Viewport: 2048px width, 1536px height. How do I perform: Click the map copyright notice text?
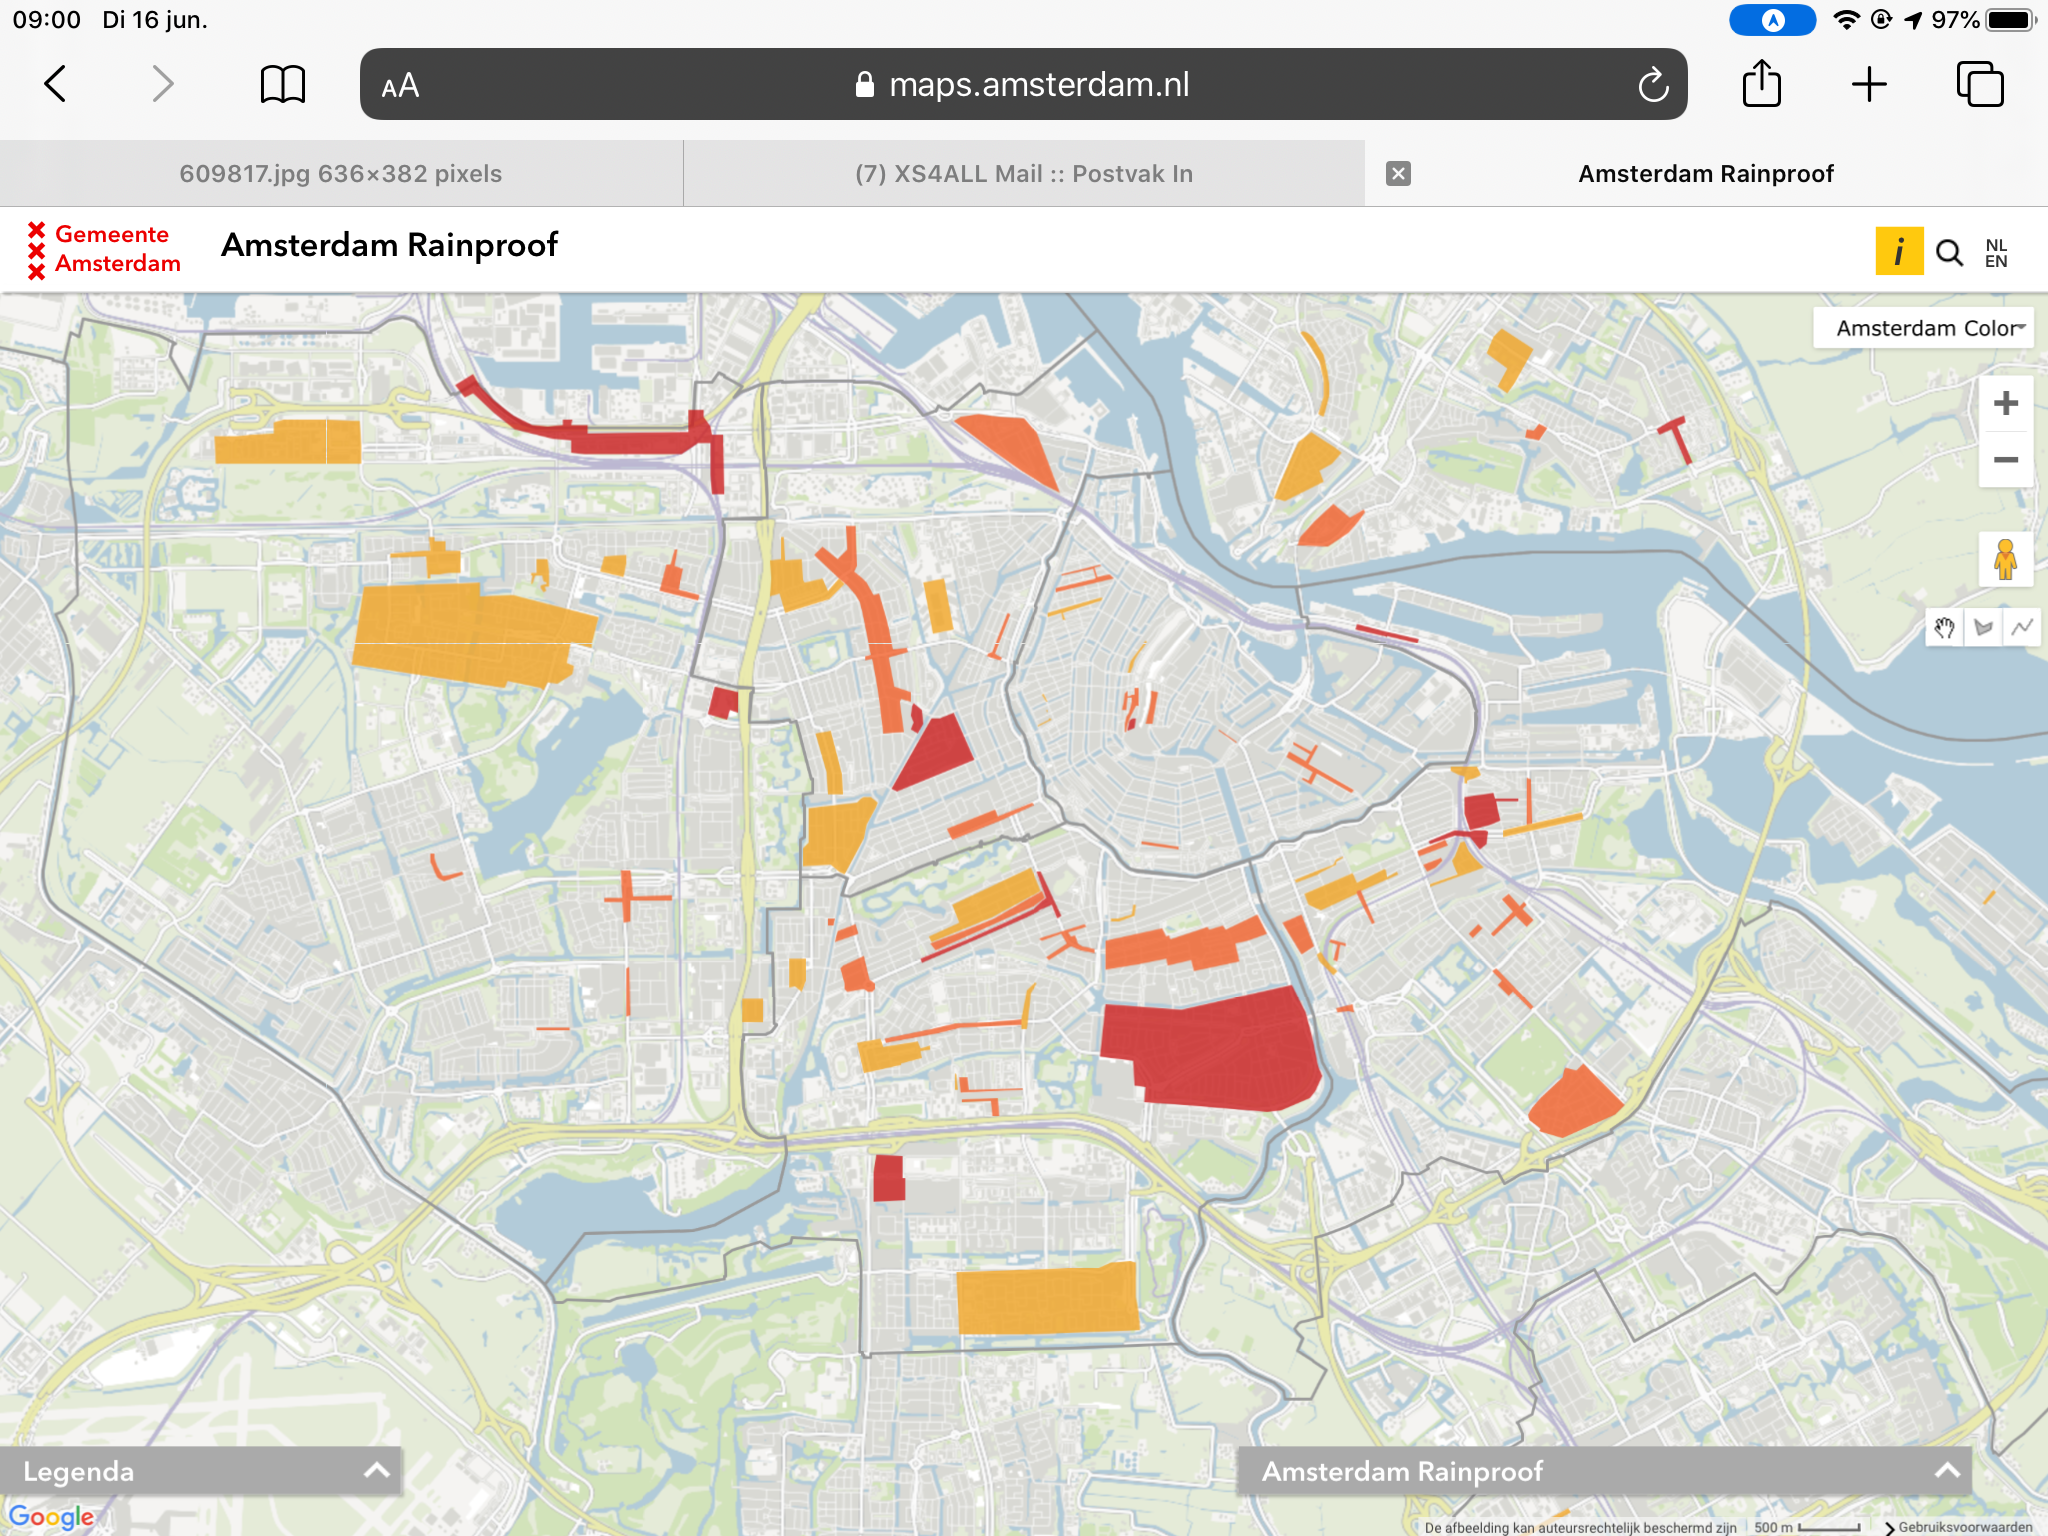(x=1580, y=1527)
